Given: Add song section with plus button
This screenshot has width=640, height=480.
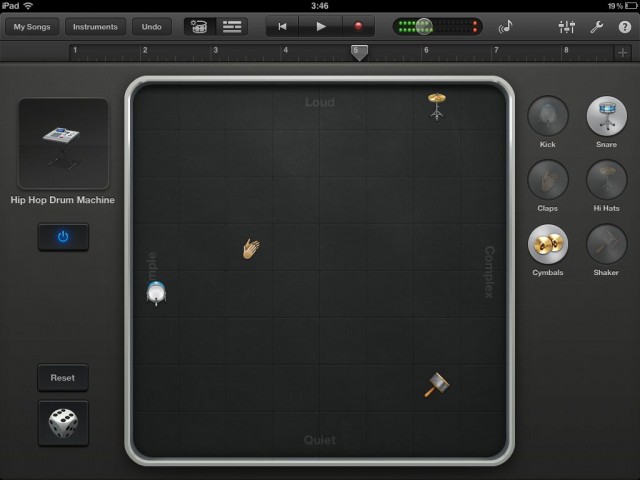Looking at the screenshot, I should pos(623,52).
